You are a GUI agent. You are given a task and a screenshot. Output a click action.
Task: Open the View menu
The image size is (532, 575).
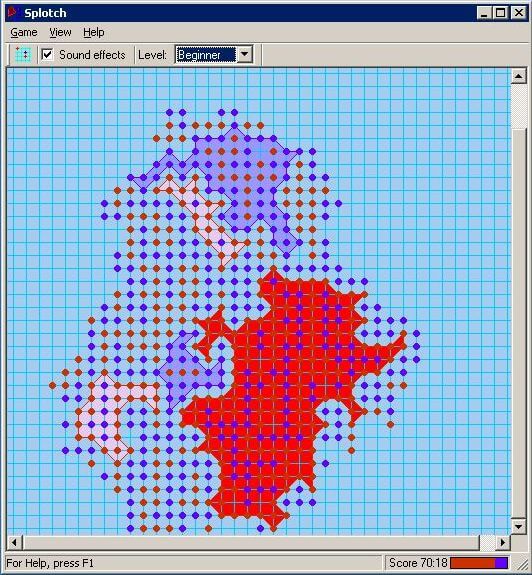[60, 33]
